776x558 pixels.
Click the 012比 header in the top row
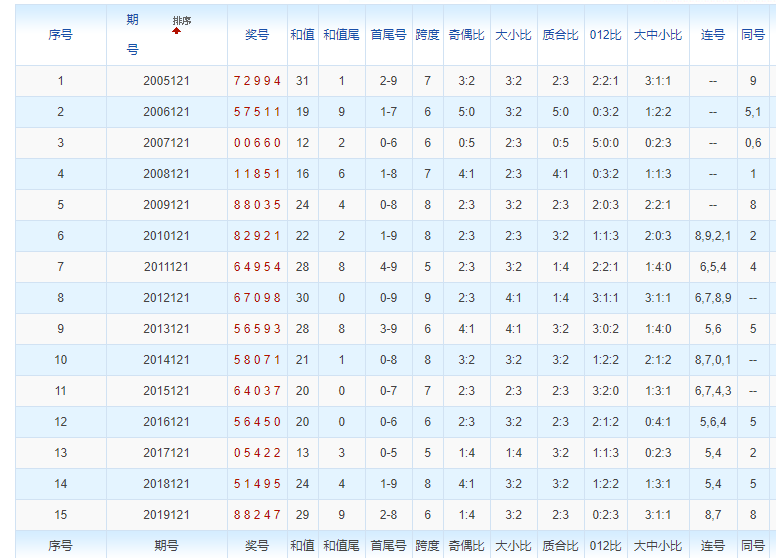[606, 35]
